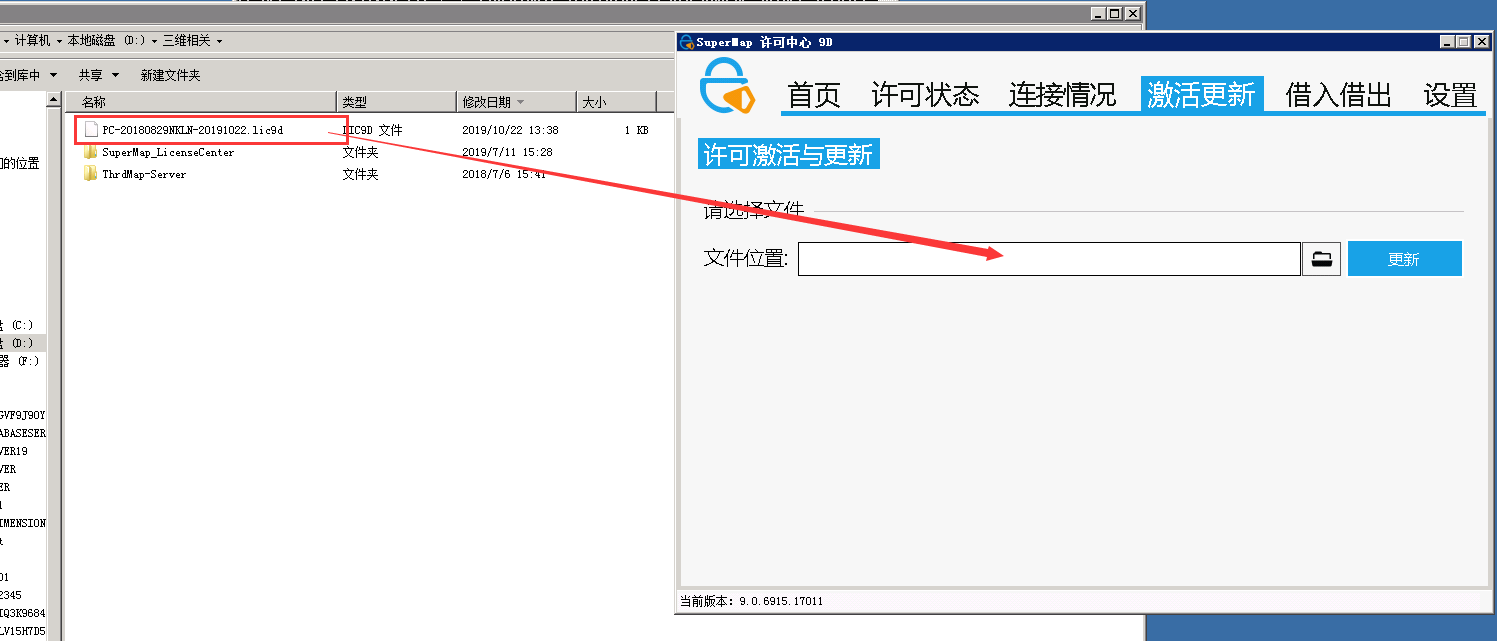Open the browse folder icon beside file location
The height and width of the screenshot is (641, 1497).
pos(1322,259)
